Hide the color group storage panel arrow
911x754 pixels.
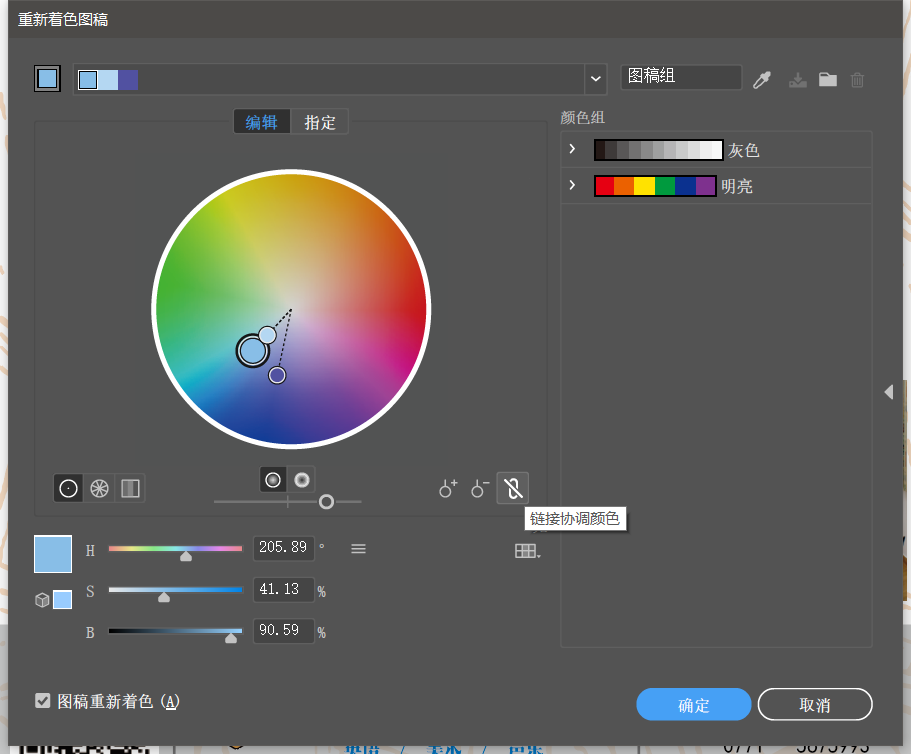[x=889, y=392]
